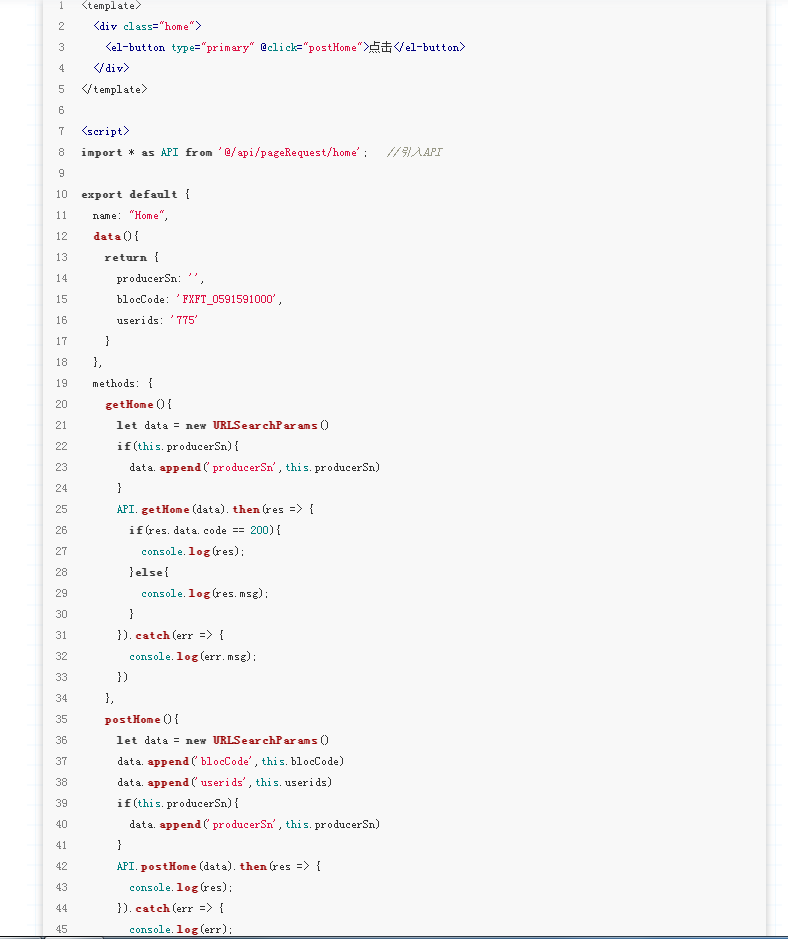Click the userids value '775'
Screen dimensions: 788x939
pyautogui.click(x=186, y=320)
